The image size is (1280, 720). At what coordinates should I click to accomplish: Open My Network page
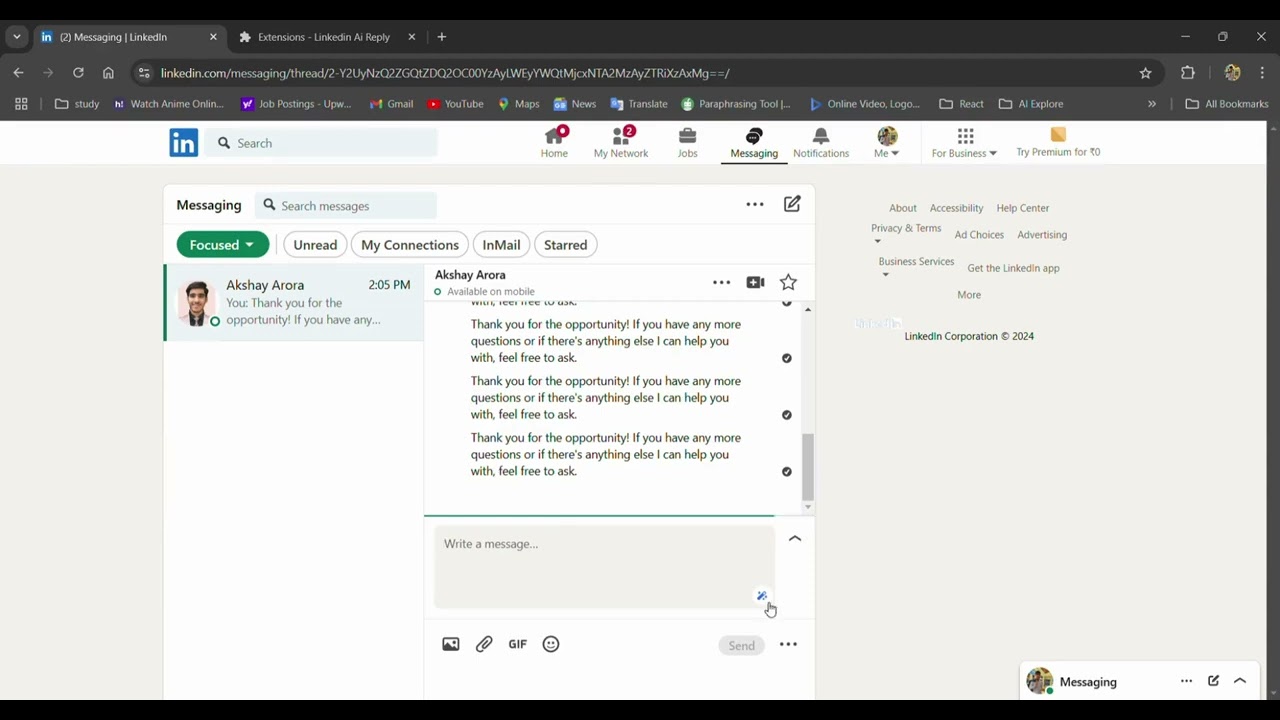[620, 143]
